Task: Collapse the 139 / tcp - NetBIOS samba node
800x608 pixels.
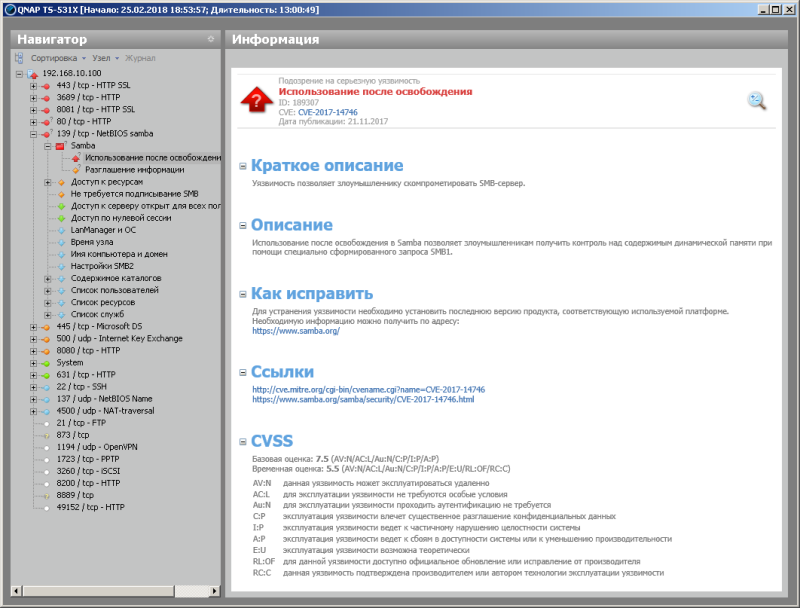Action: coord(33,134)
